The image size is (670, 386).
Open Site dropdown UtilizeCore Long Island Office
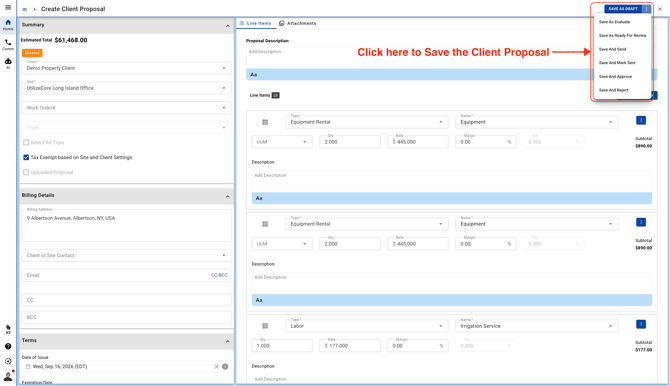[126, 88]
